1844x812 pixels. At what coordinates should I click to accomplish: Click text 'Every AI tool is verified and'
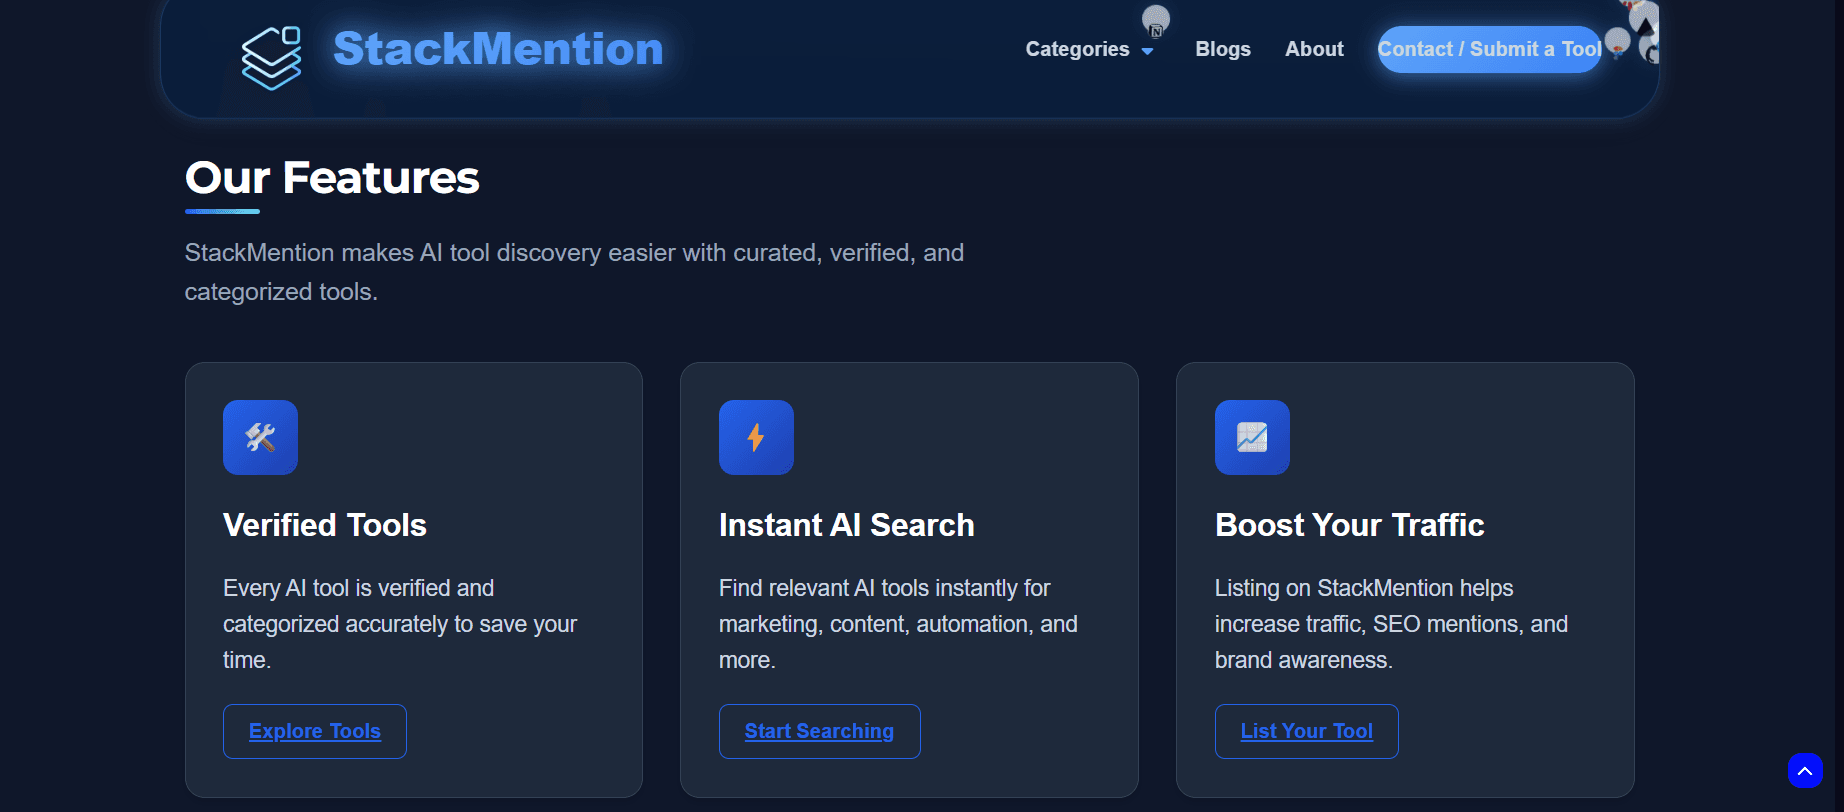(358, 588)
